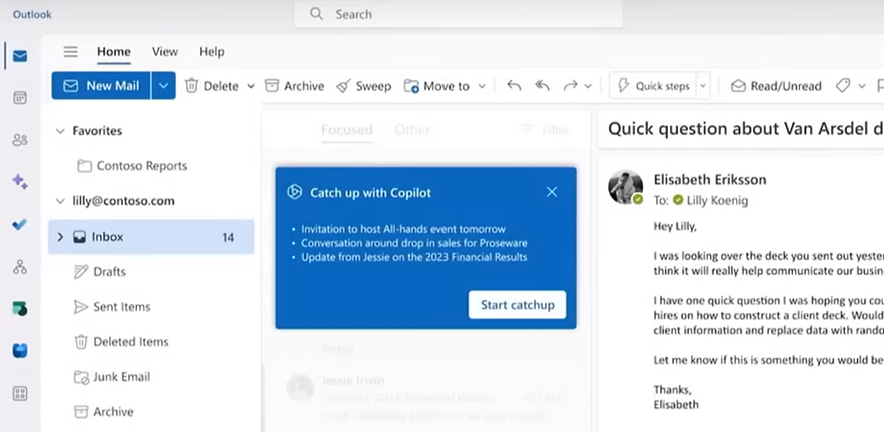
Task: Click the Start catchup button
Action: point(518,305)
